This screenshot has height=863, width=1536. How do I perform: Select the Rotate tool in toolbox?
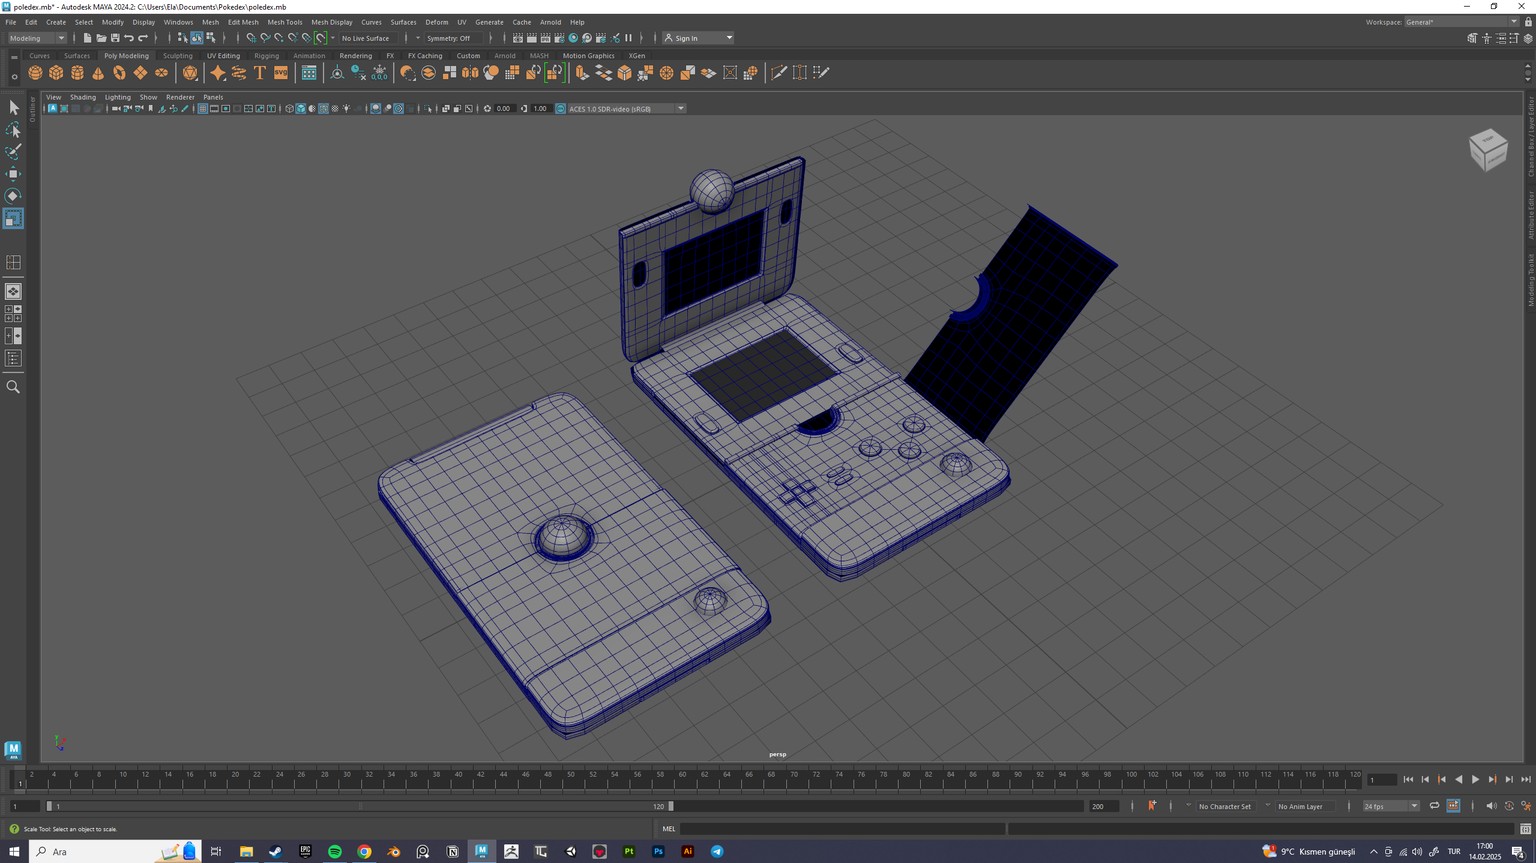pos(13,196)
